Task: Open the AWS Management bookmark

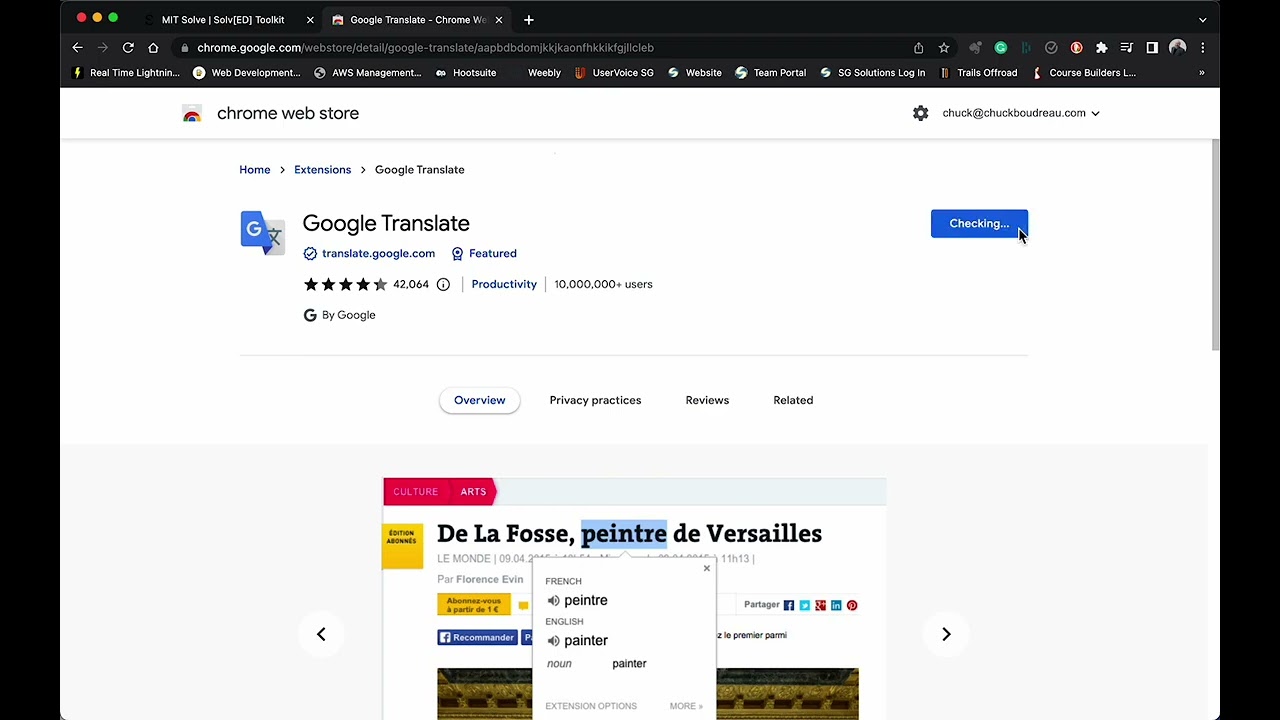Action: (x=367, y=72)
